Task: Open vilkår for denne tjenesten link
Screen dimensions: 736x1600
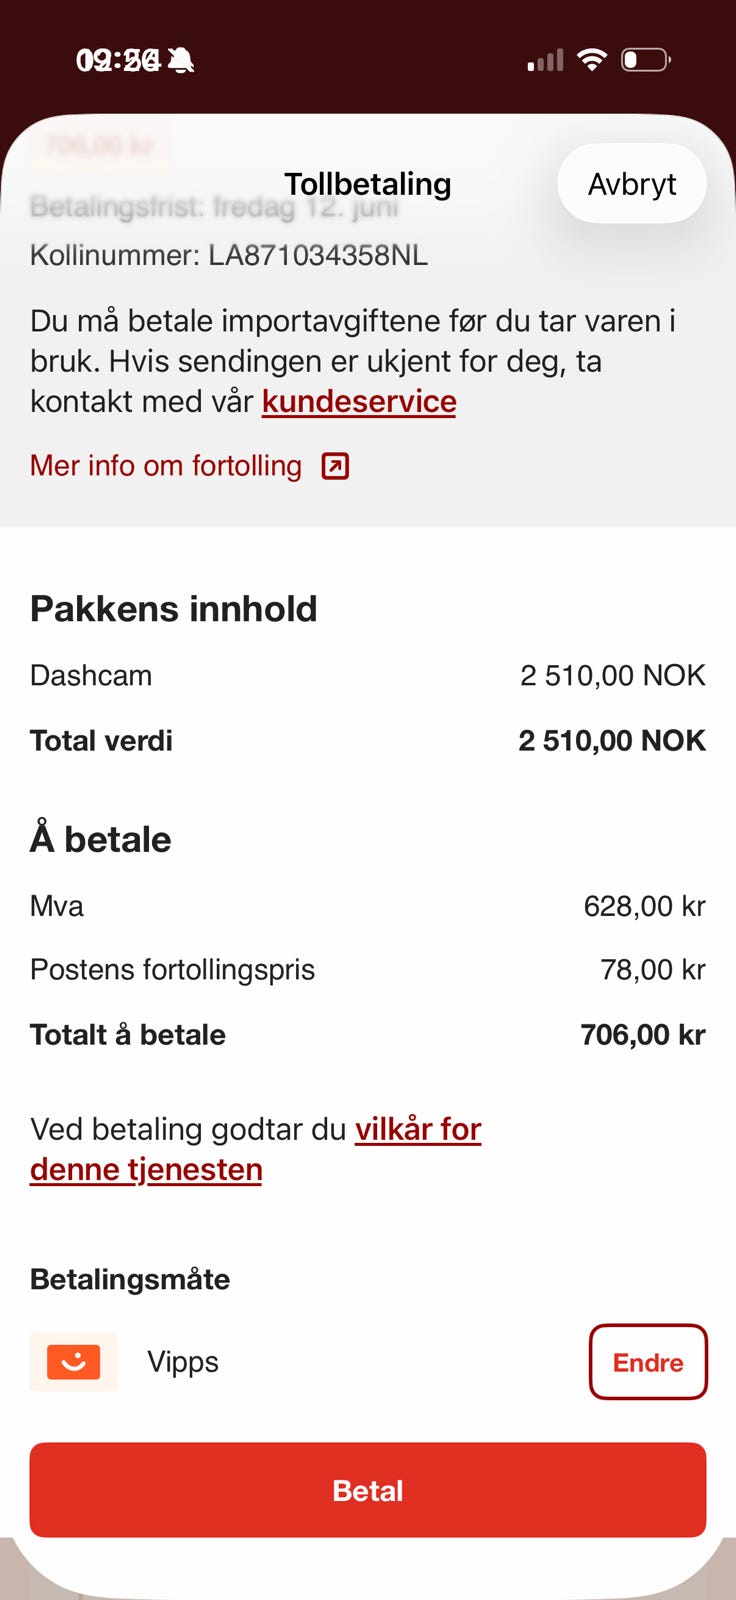Action: (256, 1149)
